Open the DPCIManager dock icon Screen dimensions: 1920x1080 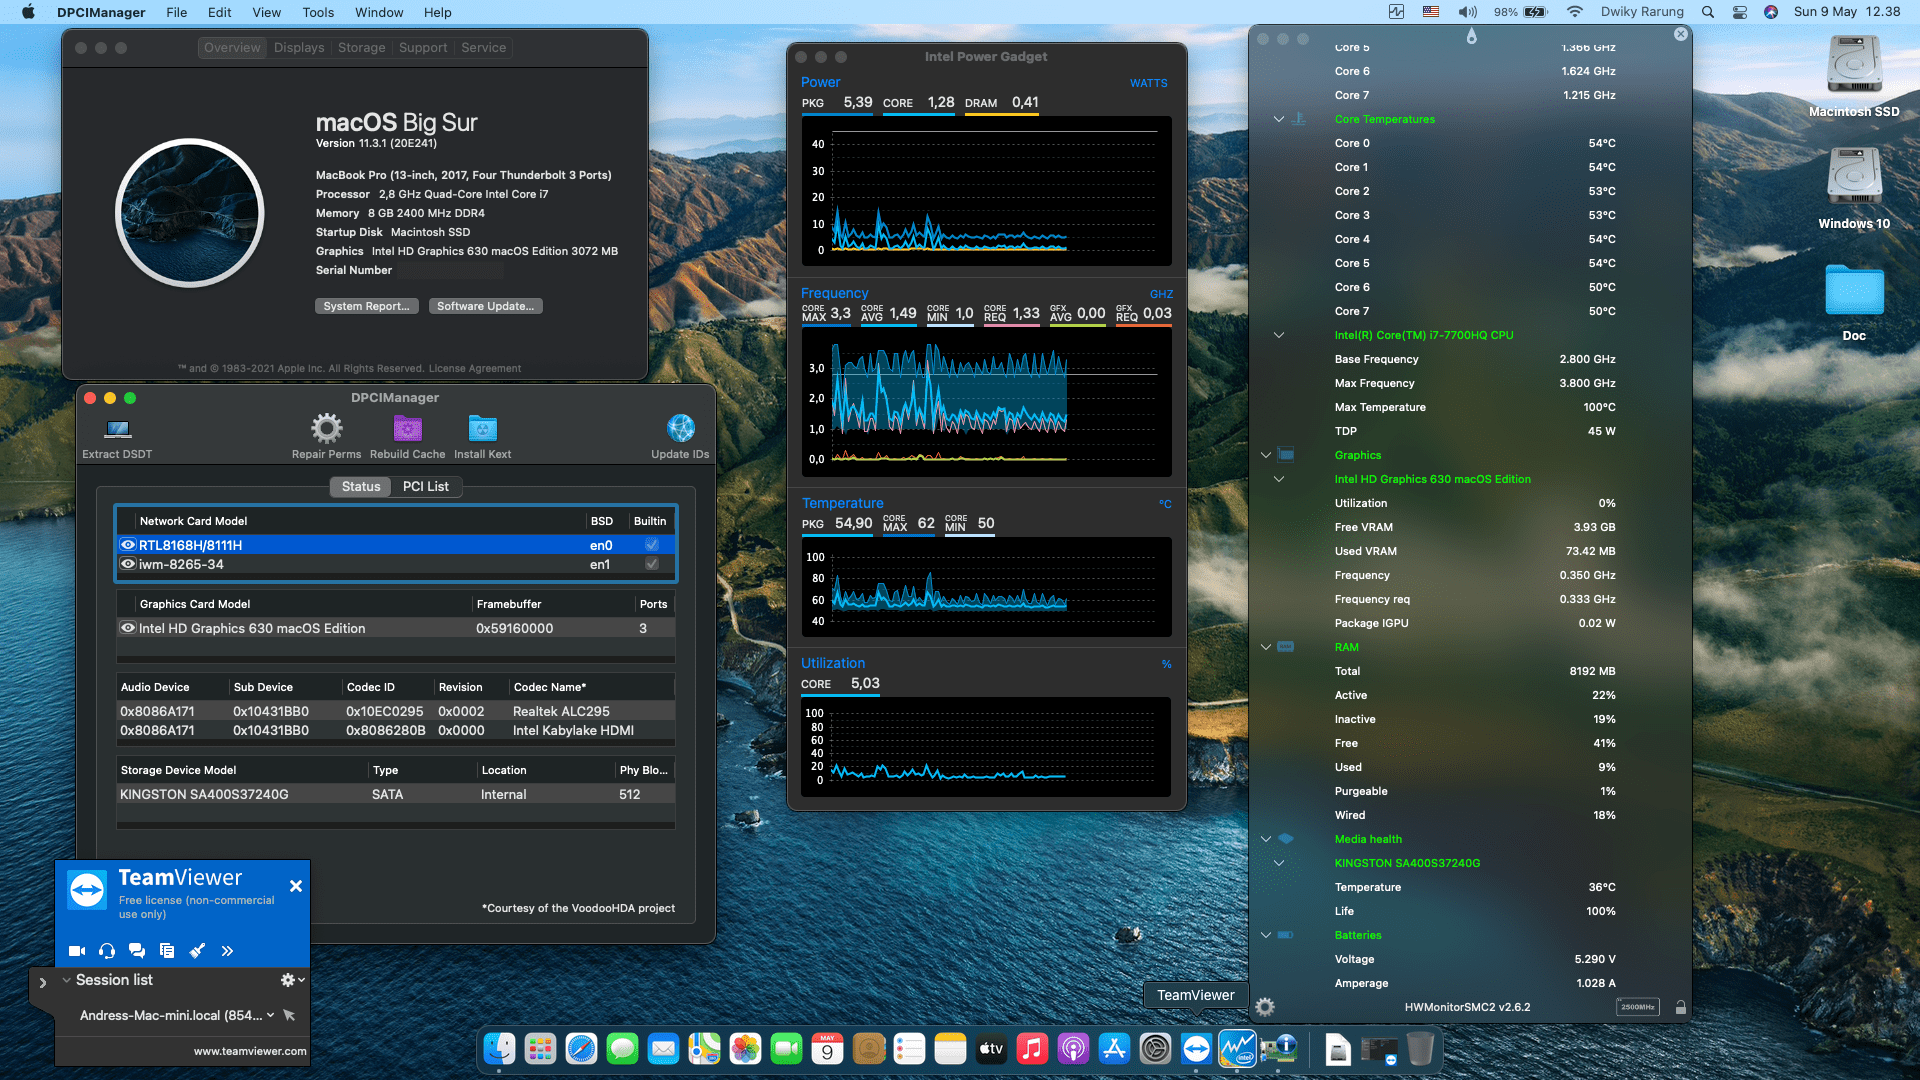[1278, 1048]
